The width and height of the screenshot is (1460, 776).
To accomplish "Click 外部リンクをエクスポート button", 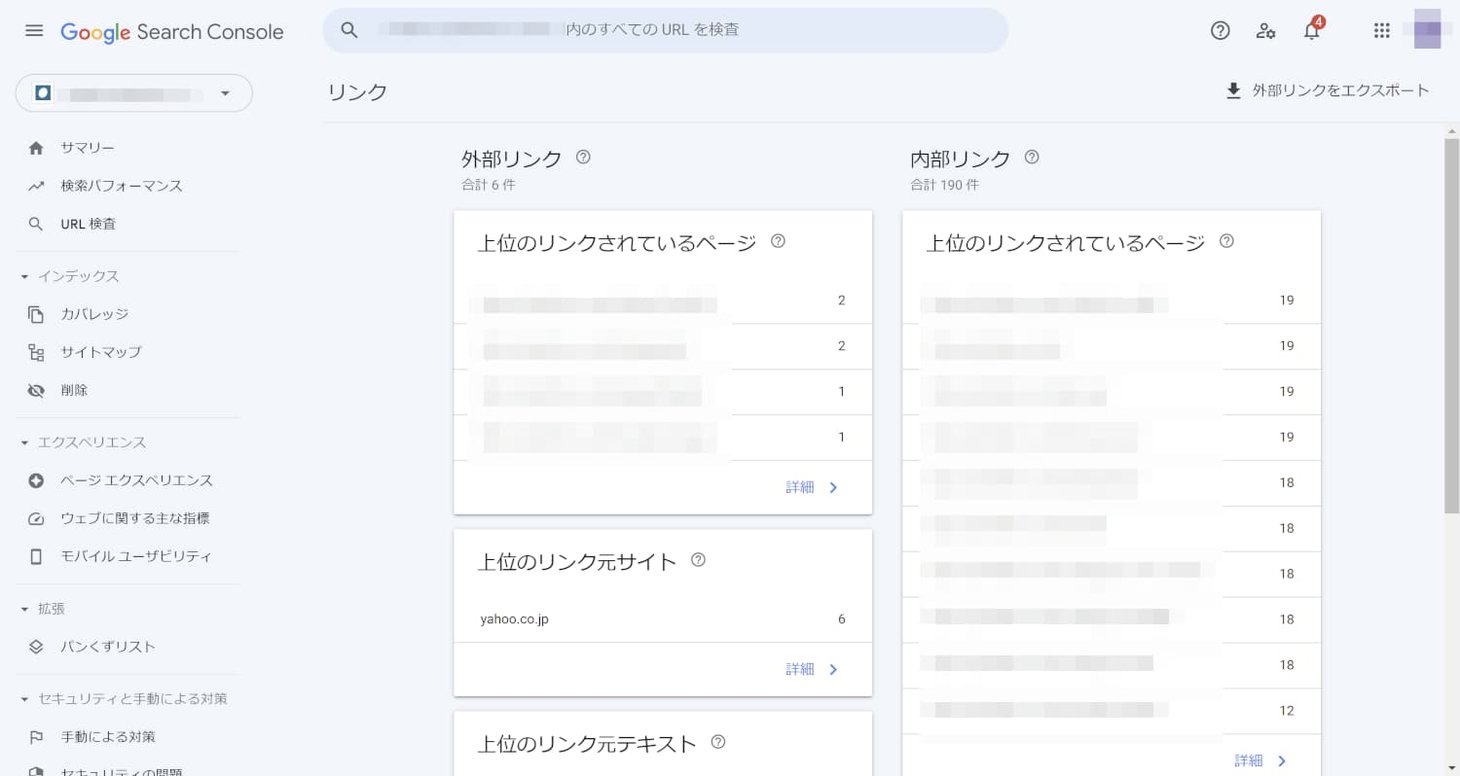I will (1328, 91).
